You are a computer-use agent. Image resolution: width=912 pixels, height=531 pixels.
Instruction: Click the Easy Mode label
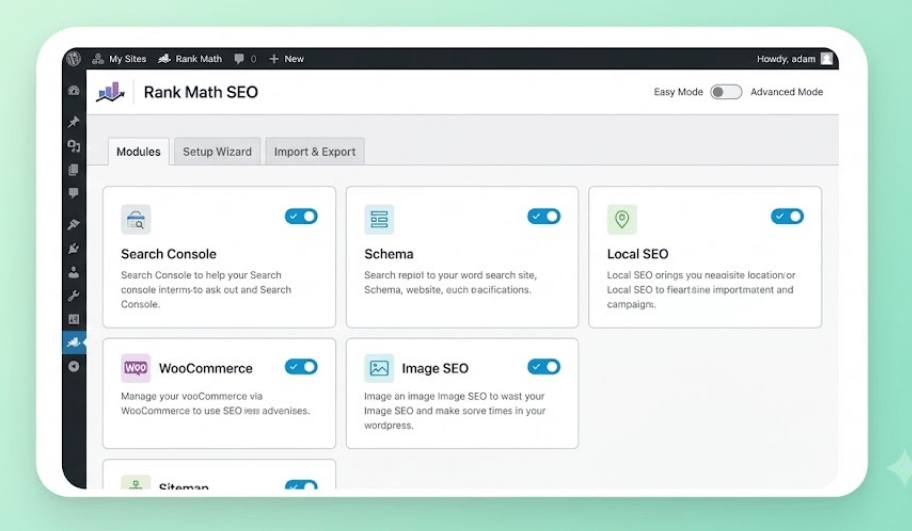point(678,92)
